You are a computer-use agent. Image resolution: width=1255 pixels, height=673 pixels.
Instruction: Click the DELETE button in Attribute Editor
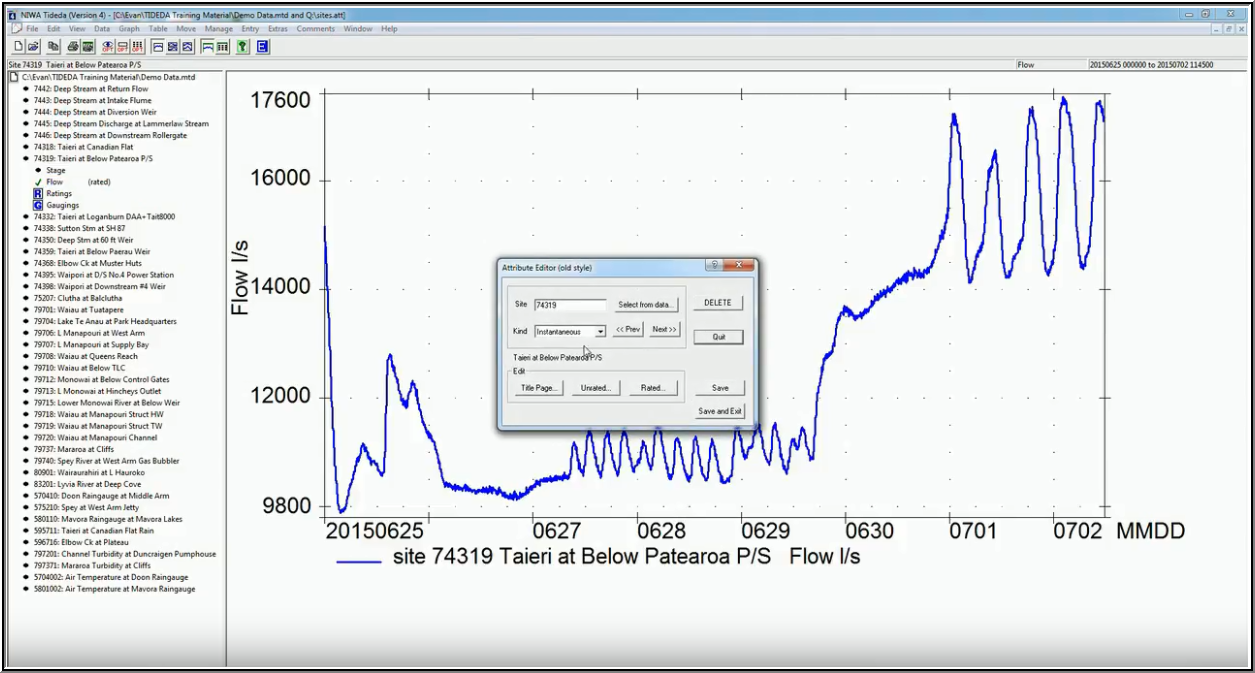click(x=718, y=303)
